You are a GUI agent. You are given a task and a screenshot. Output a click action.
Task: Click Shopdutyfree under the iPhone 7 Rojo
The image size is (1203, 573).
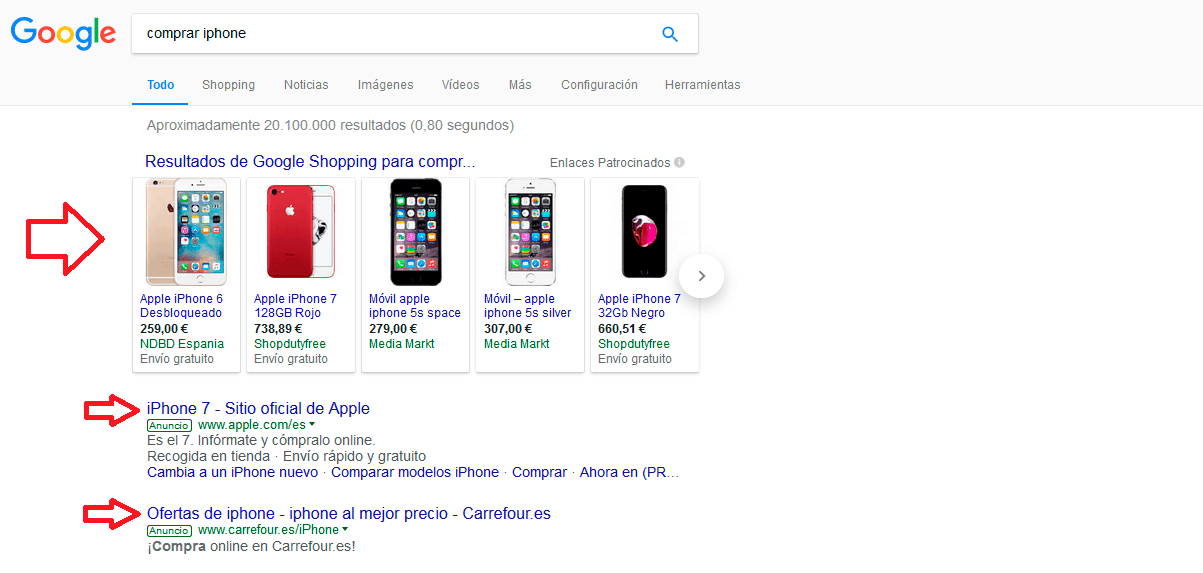pos(290,344)
